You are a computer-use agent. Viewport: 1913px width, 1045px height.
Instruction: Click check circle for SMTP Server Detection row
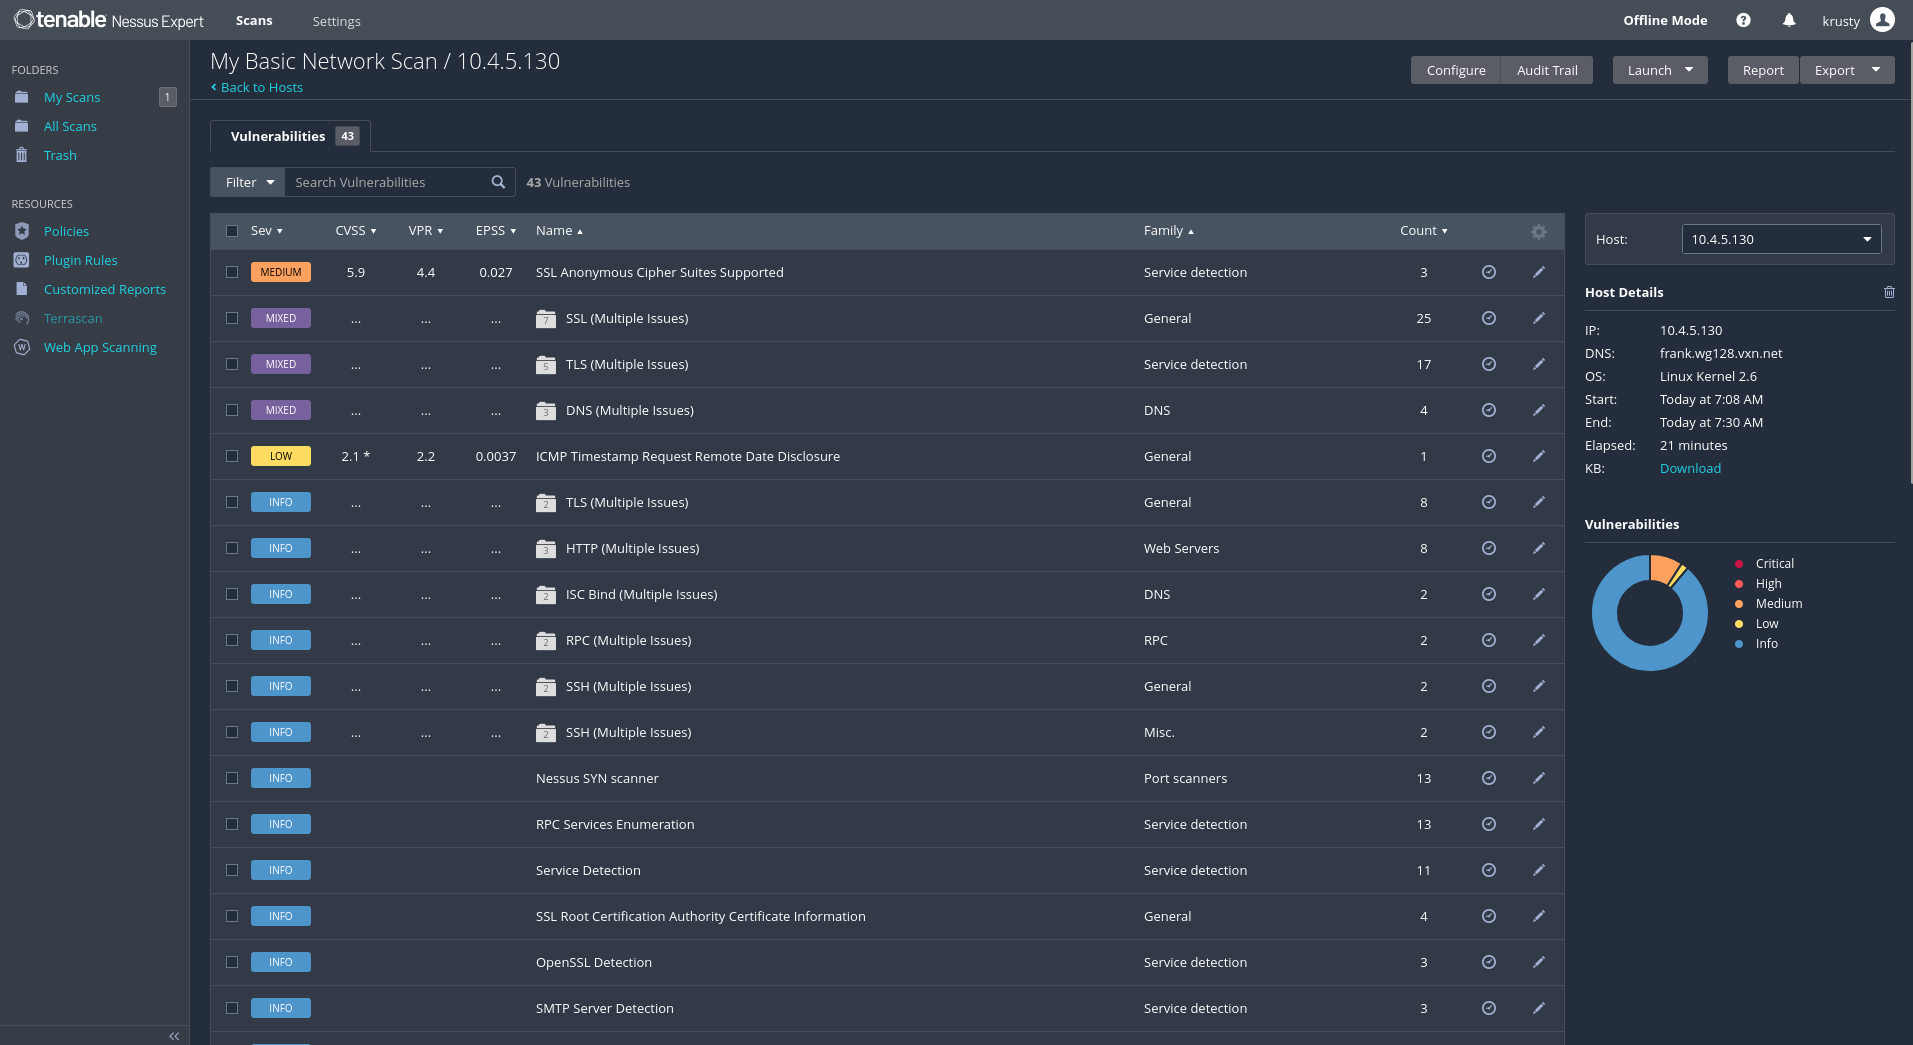1489,1008
